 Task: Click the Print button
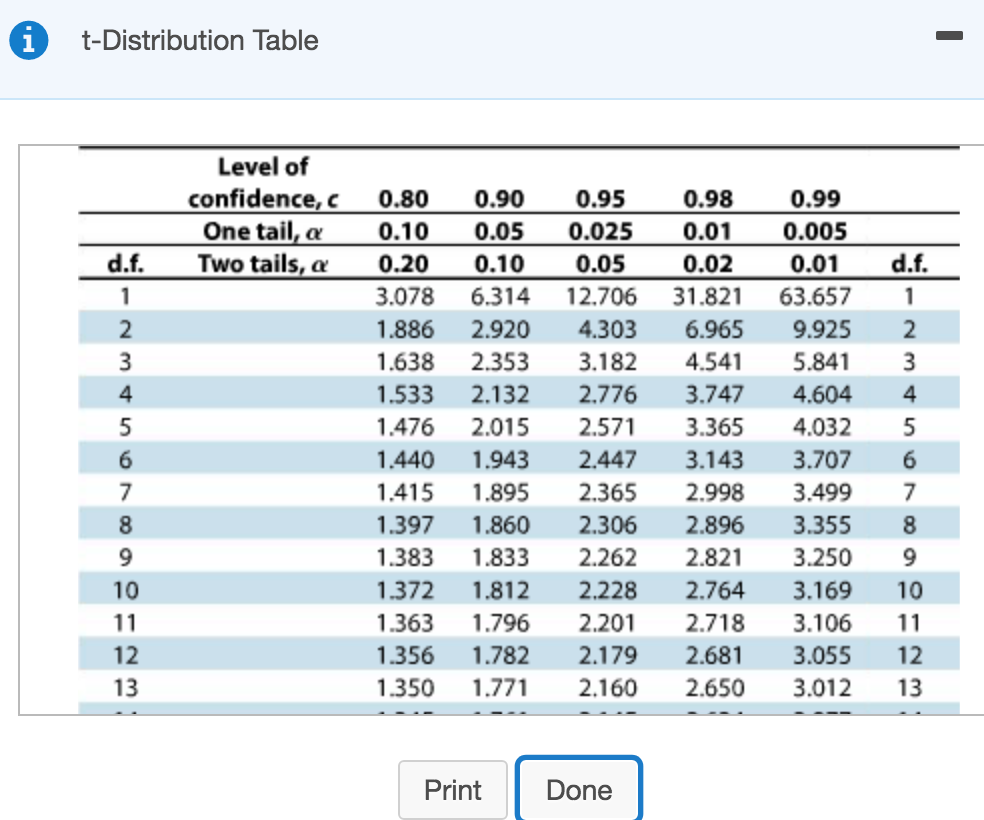tap(452, 790)
